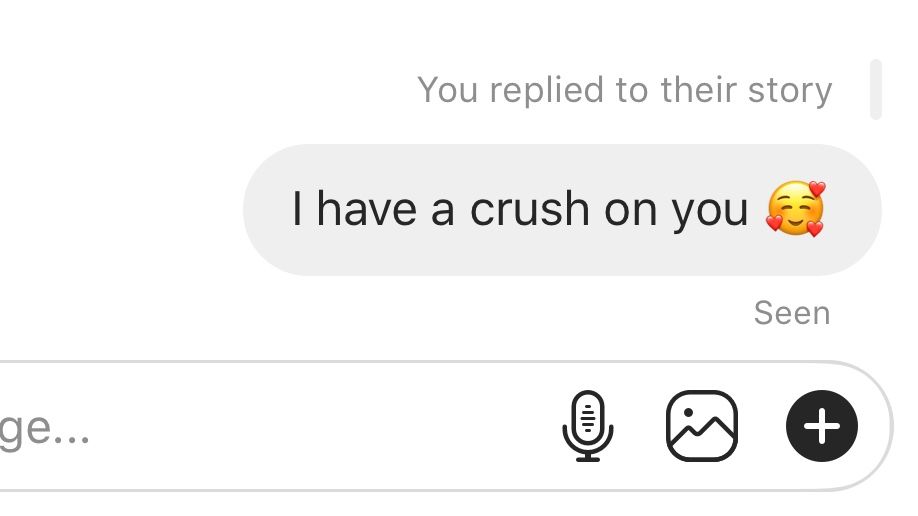Expand more options with the plus circle

[x=822, y=426]
